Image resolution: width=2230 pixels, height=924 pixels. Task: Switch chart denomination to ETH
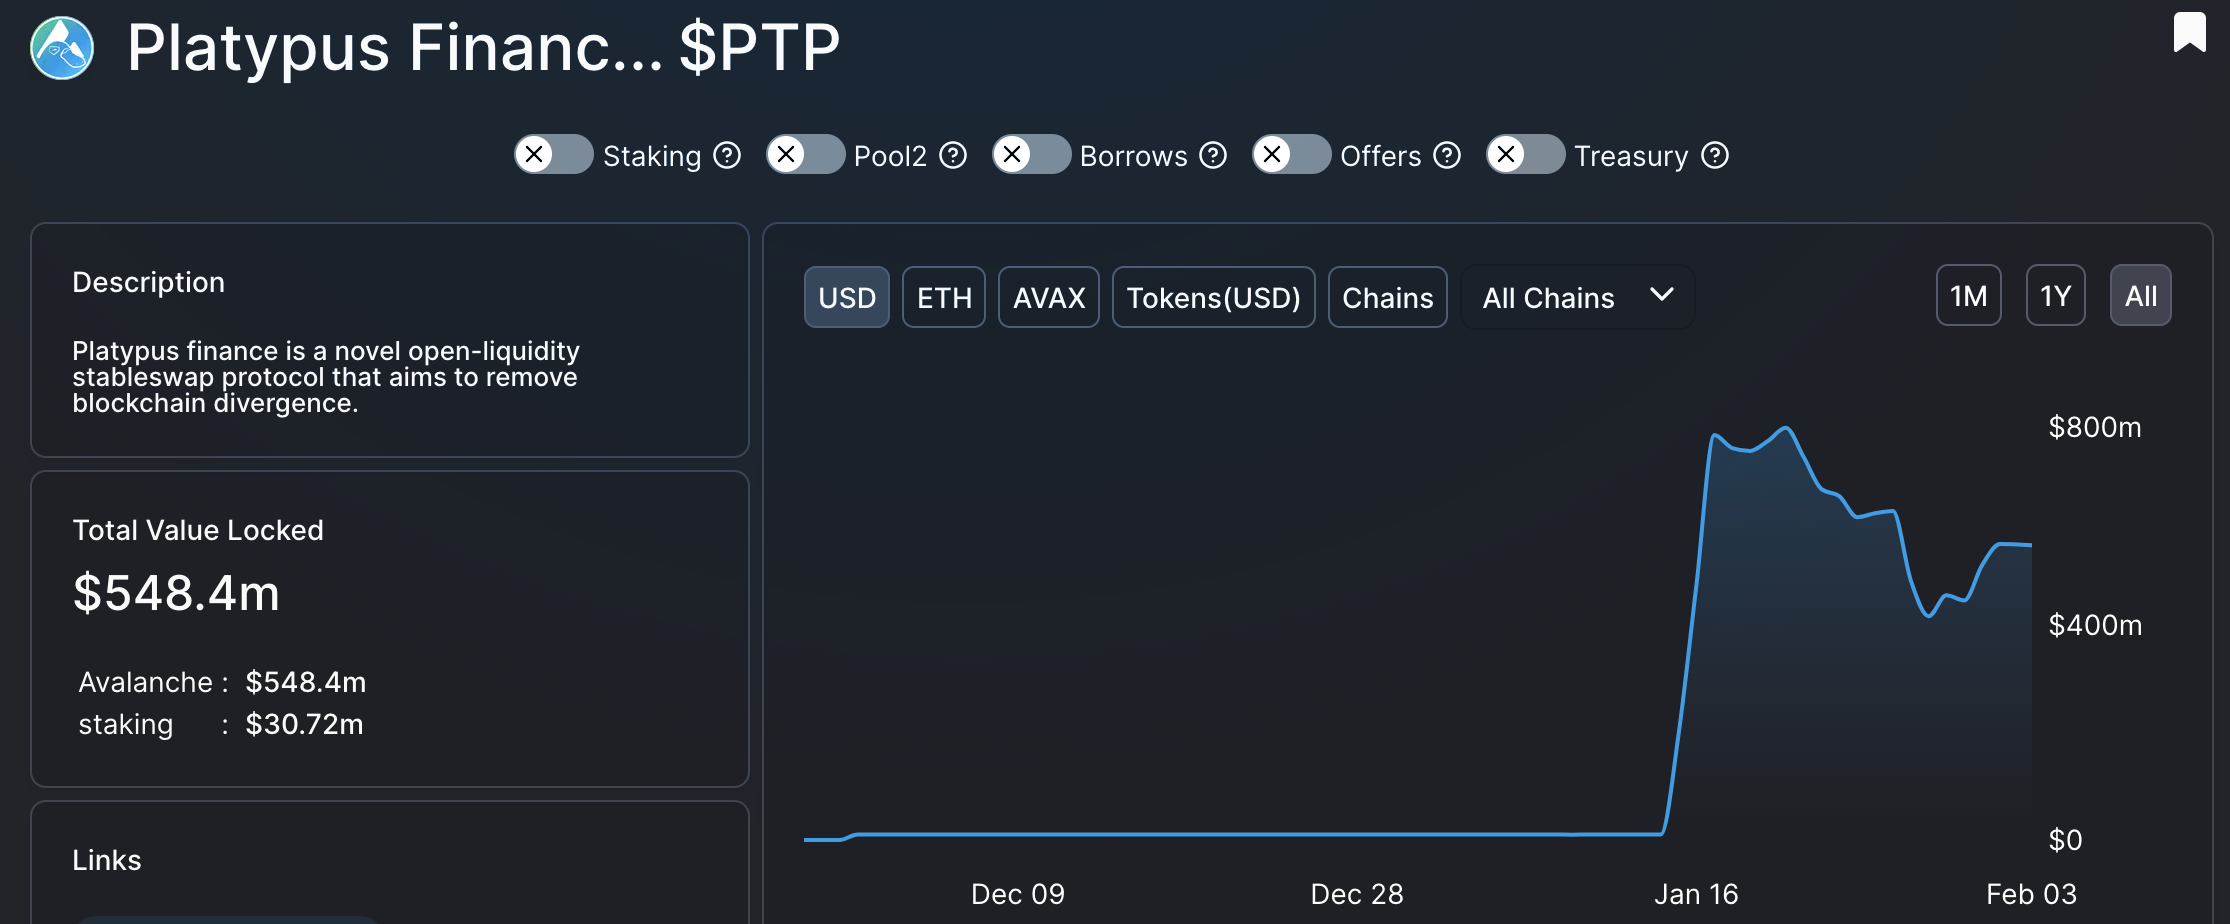(x=944, y=297)
